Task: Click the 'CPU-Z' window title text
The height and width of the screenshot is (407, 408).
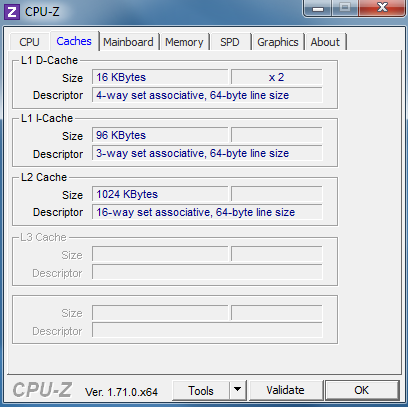Action: [x=42, y=12]
